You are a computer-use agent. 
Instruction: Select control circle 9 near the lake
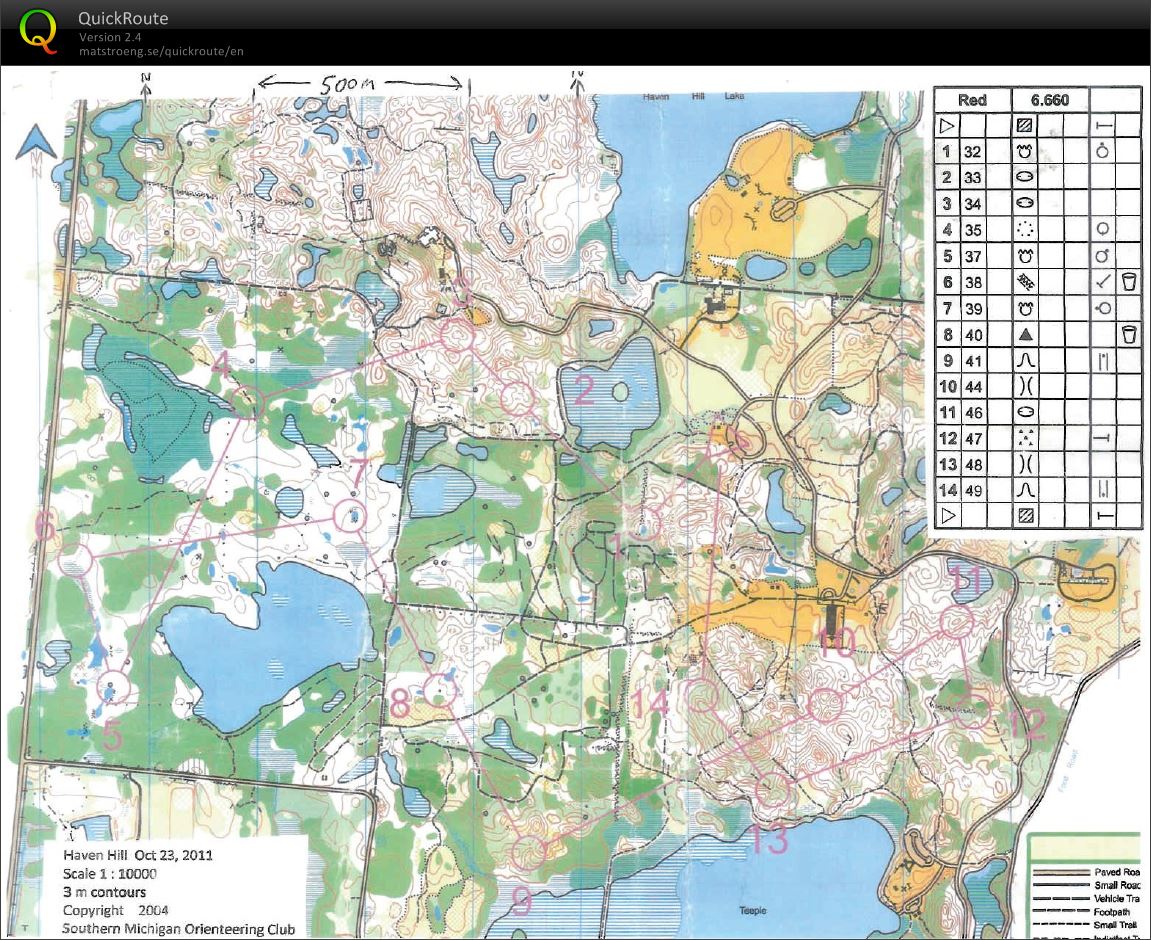pyautogui.click(x=528, y=852)
